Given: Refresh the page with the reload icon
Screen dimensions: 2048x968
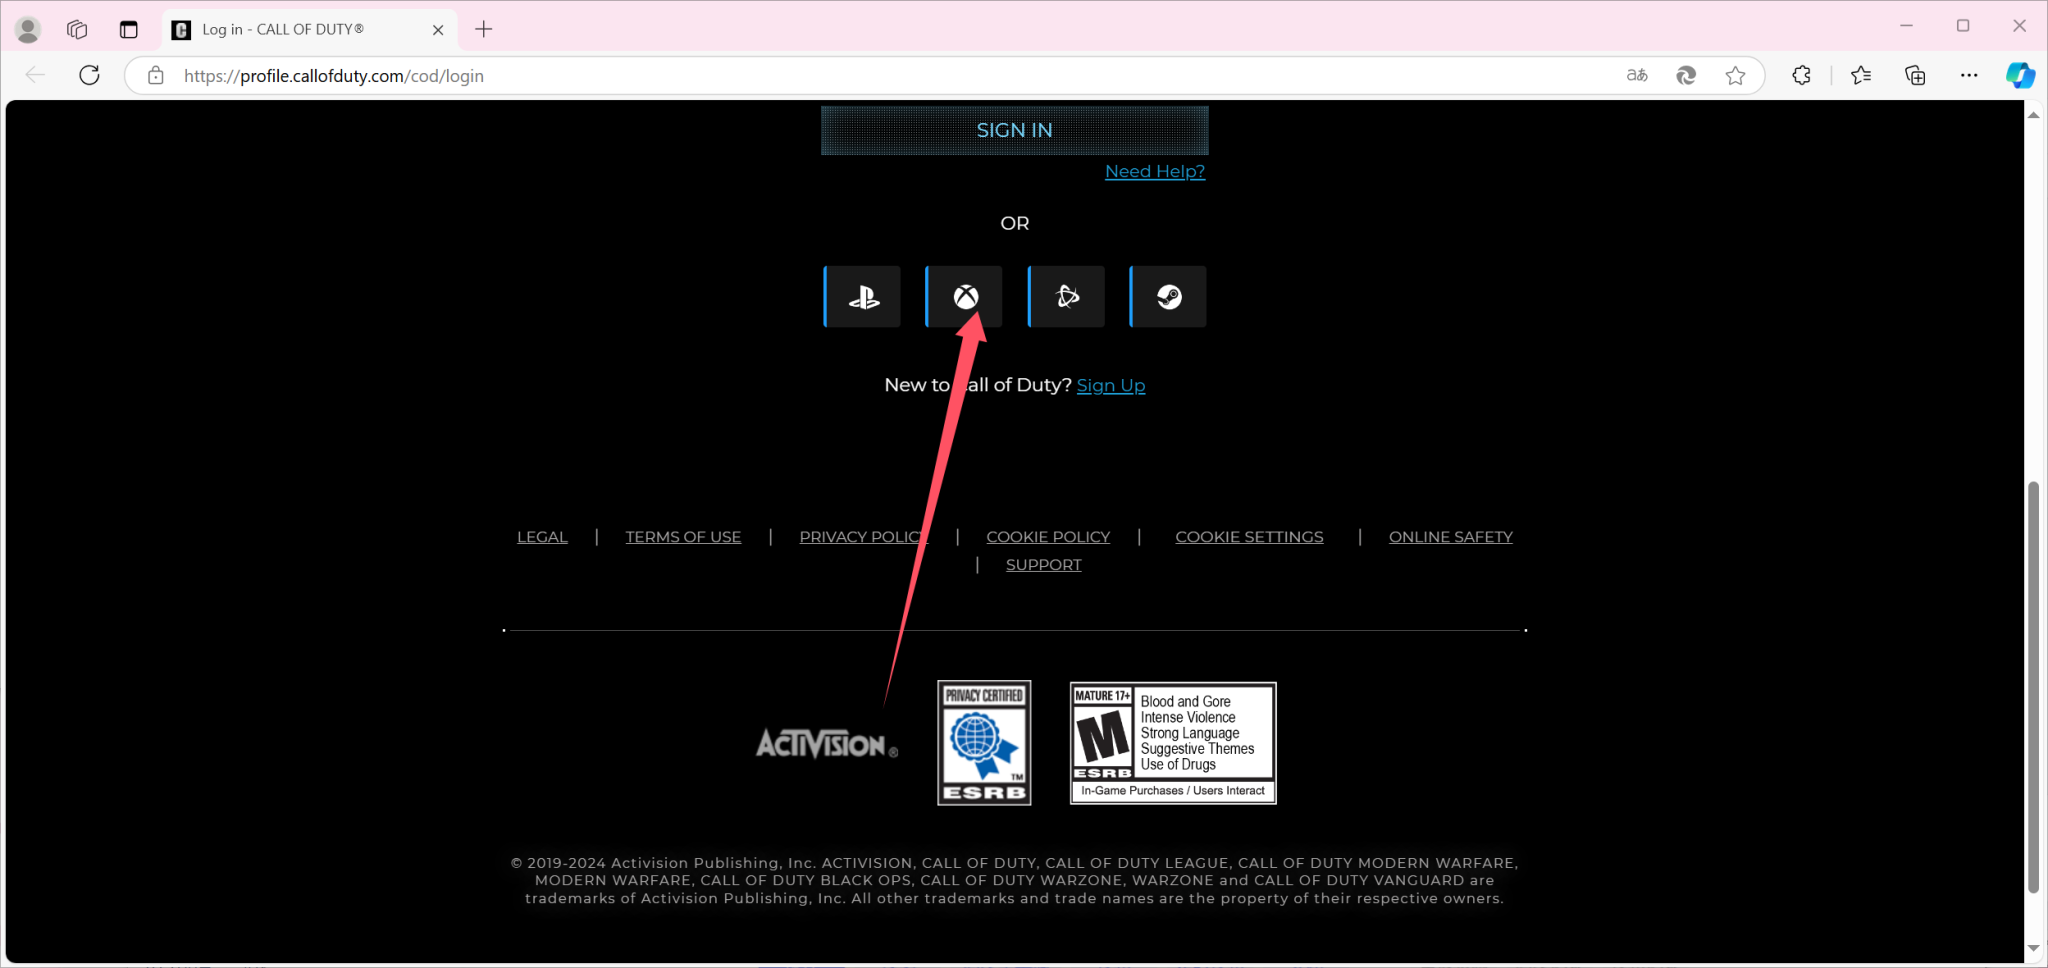Looking at the screenshot, I should pyautogui.click(x=89, y=75).
